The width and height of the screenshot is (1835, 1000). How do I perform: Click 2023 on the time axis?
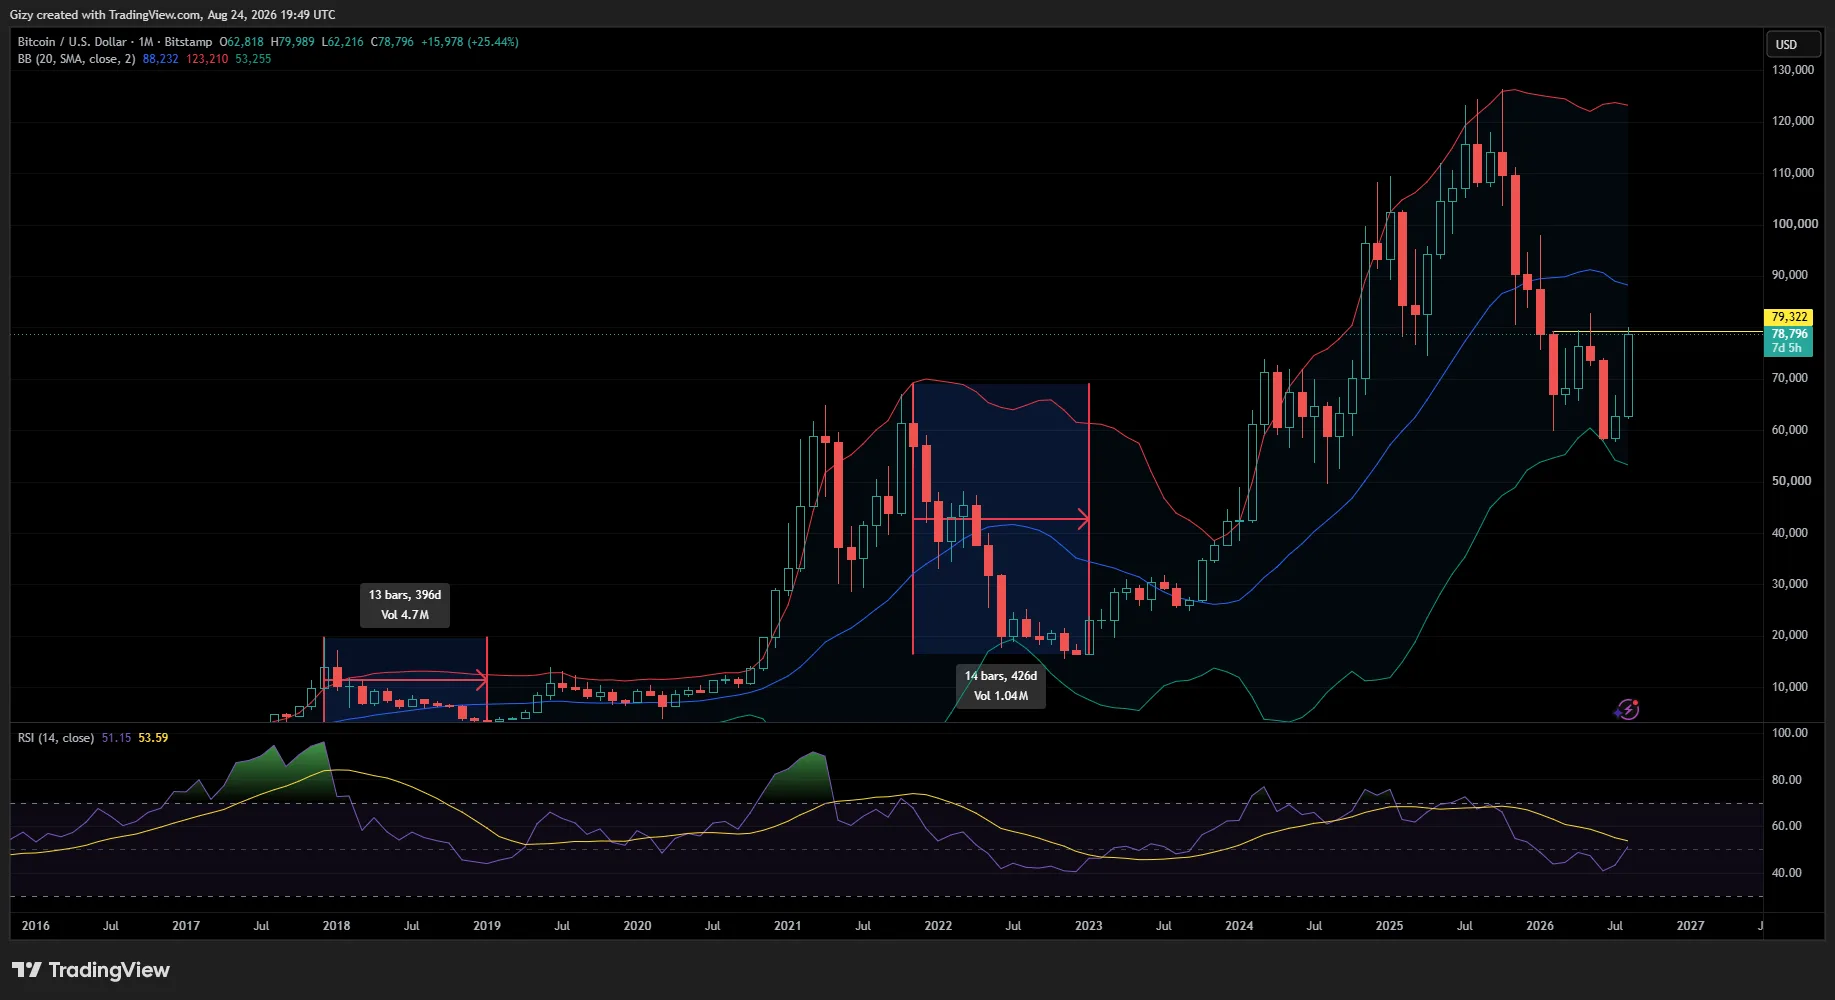pos(1089,926)
